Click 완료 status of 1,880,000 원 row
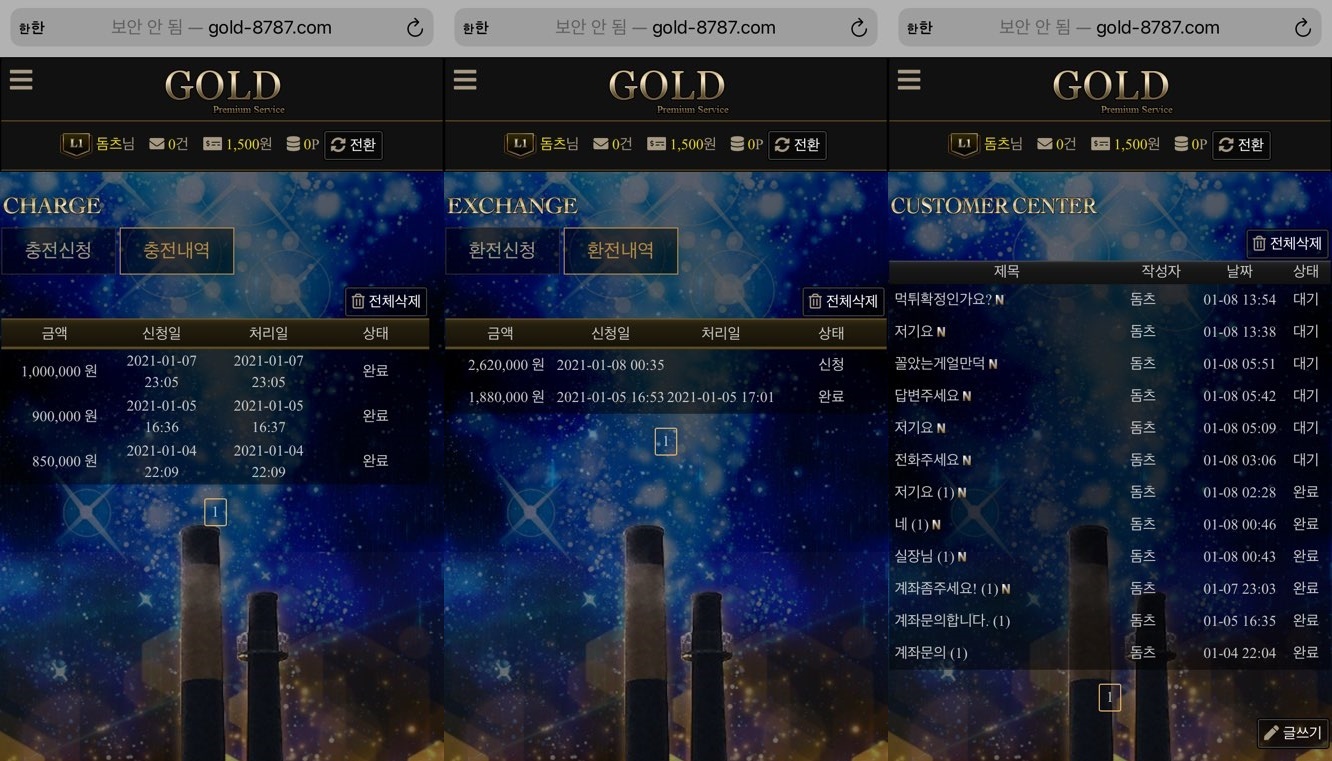Screen dimensions: 1332x761 click(831, 397)
